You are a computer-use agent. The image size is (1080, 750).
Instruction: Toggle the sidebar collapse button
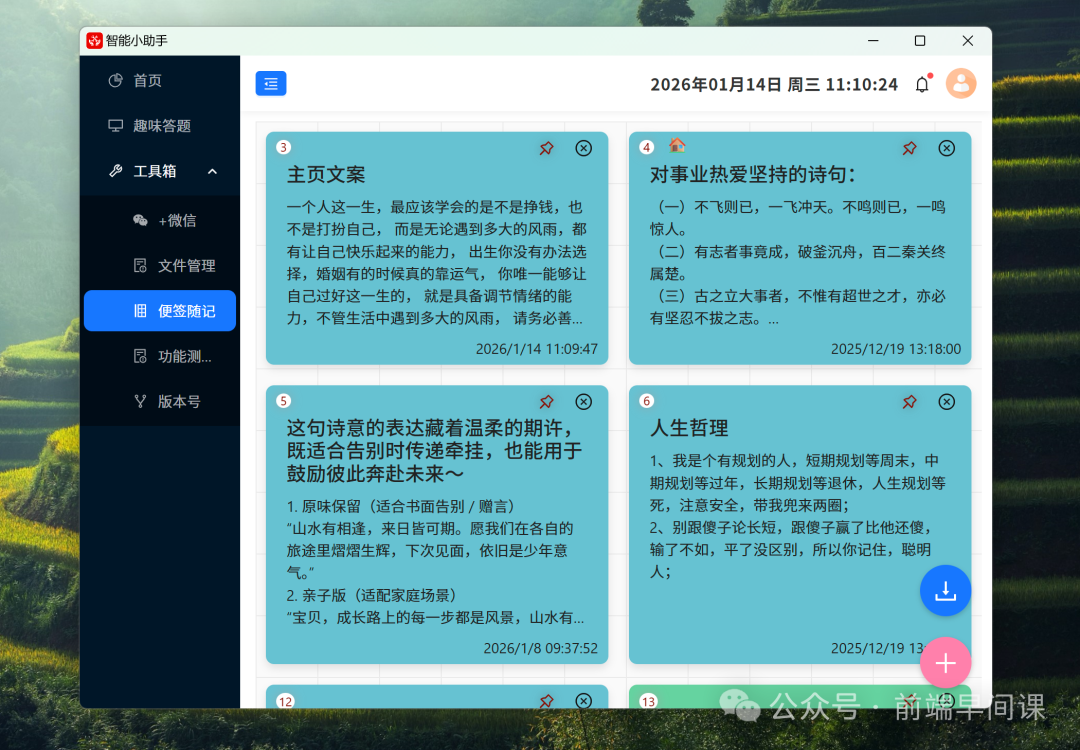(271, 83)
